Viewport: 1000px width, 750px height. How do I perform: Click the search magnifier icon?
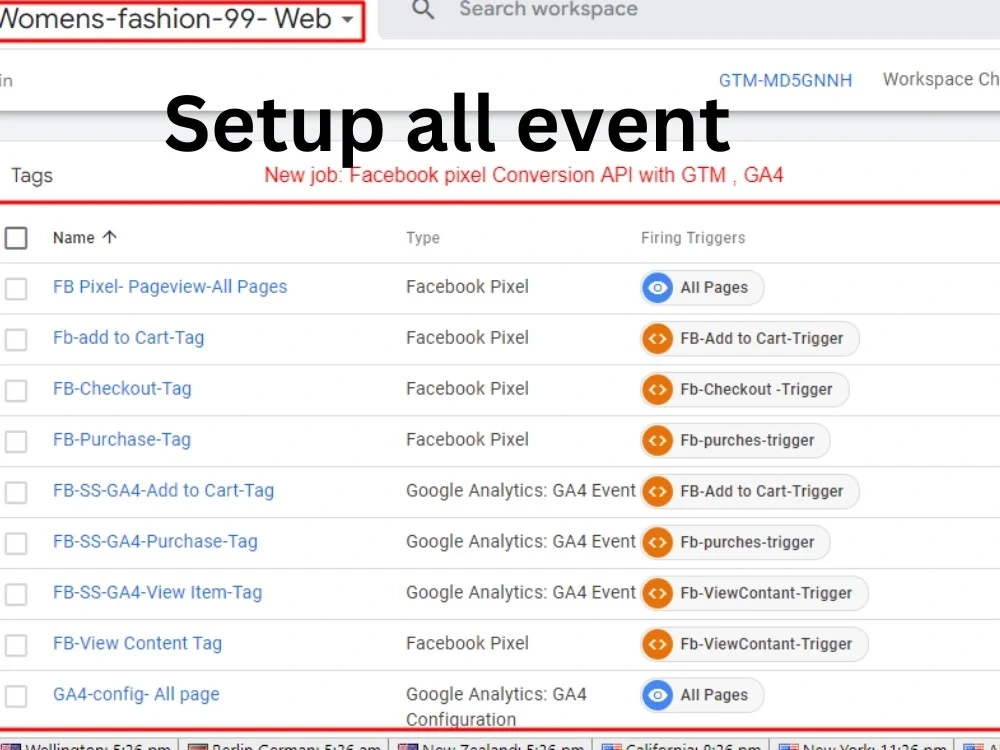[423, 10]
